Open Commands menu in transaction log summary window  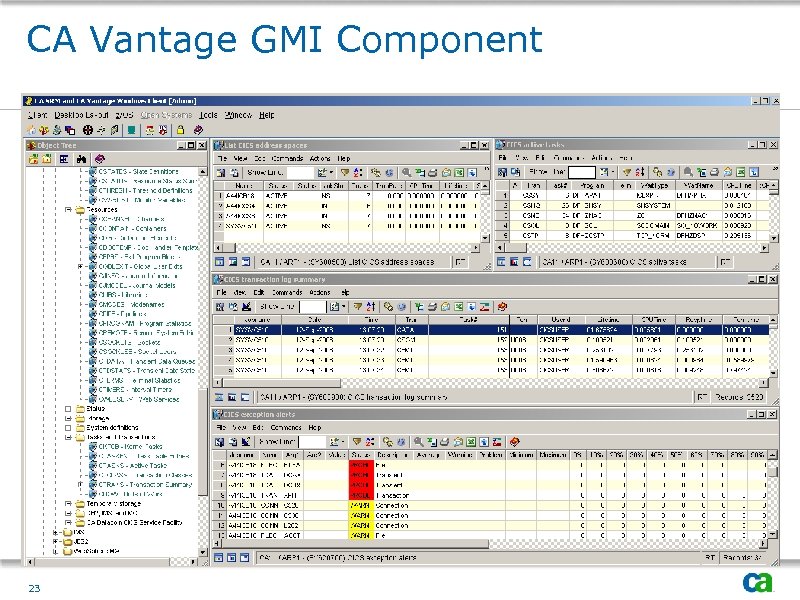click(x=287, y=292)
